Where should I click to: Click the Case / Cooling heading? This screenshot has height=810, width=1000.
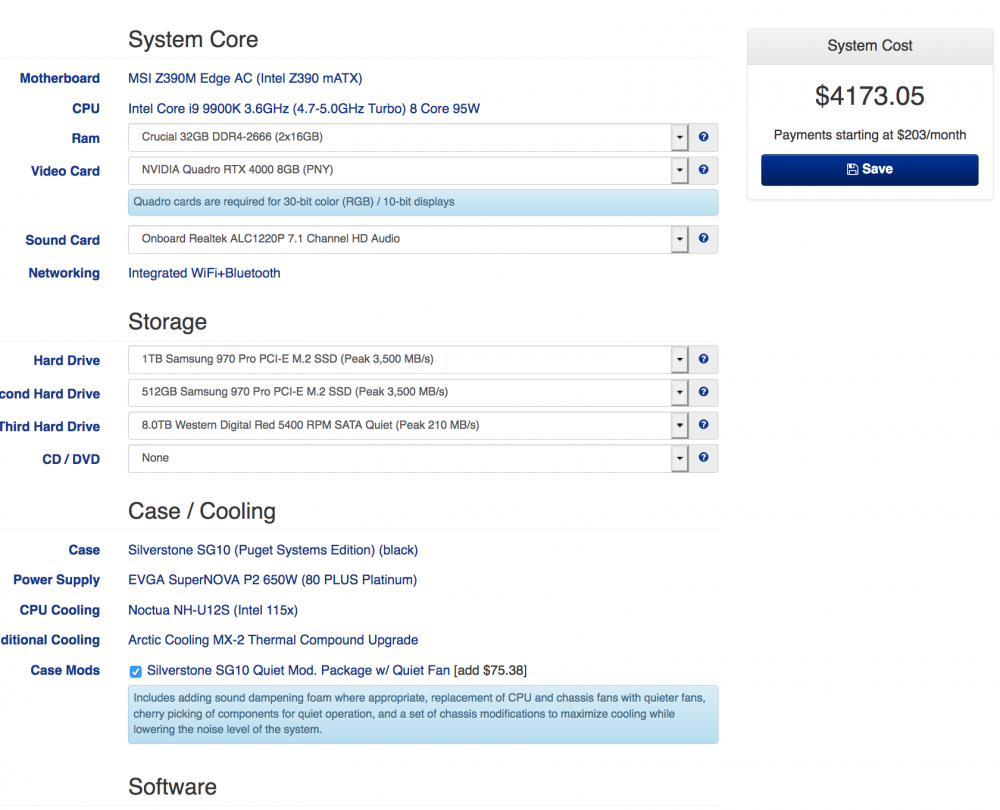pyautogui.click(x=202, y=512)
